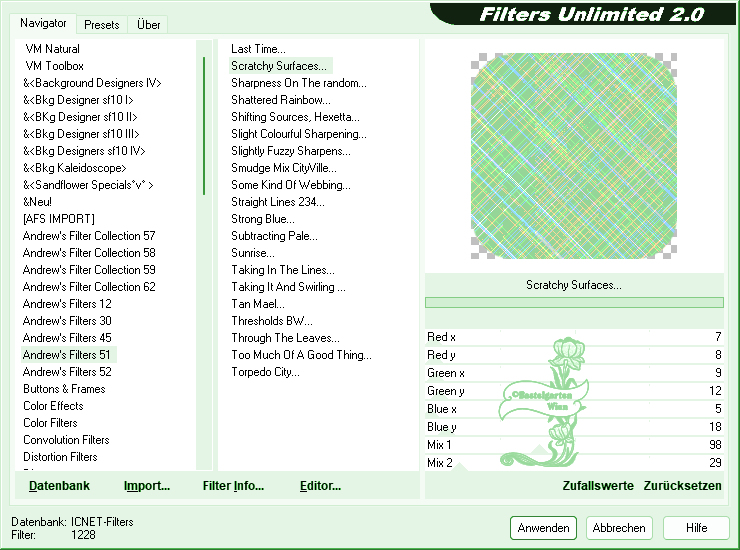
Task: Choose Smudge Mix CityVille... filter
Action: coord(284,168)
